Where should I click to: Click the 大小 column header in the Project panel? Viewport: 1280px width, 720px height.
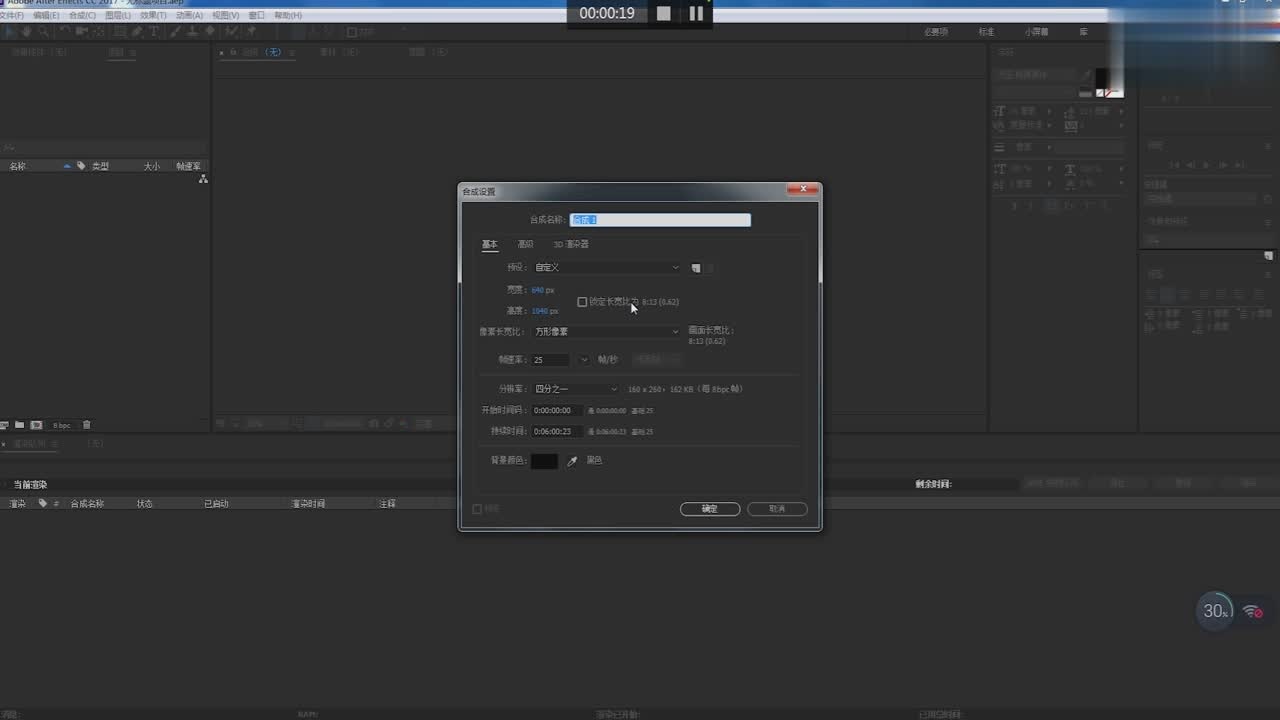tap(151, 166)
